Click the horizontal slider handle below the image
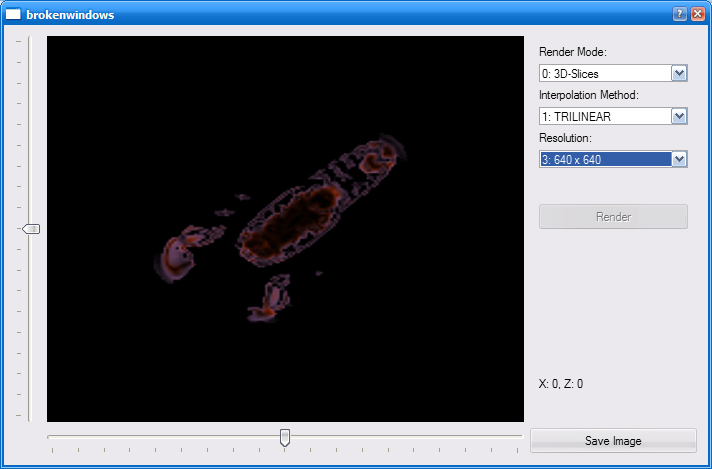Screen dimensions: 712x469 (285, 437)
